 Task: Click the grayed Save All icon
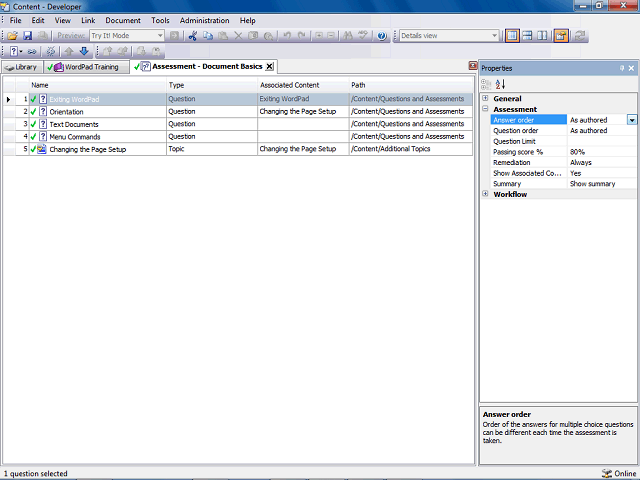(42, 36)
